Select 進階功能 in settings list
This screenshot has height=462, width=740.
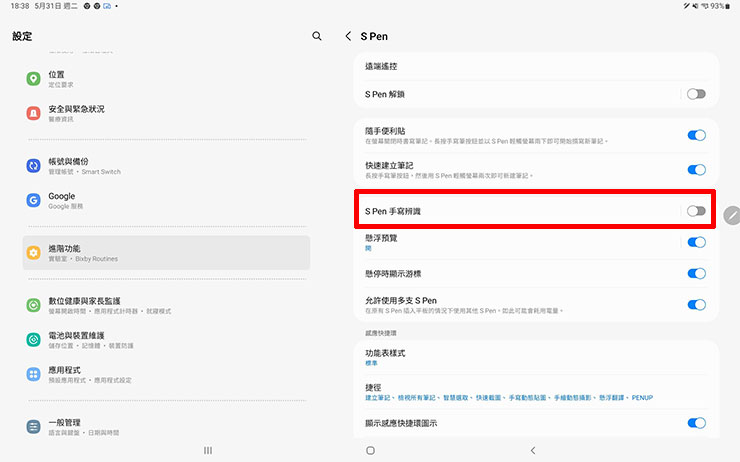pyautogui.click(x=166, y=253)
